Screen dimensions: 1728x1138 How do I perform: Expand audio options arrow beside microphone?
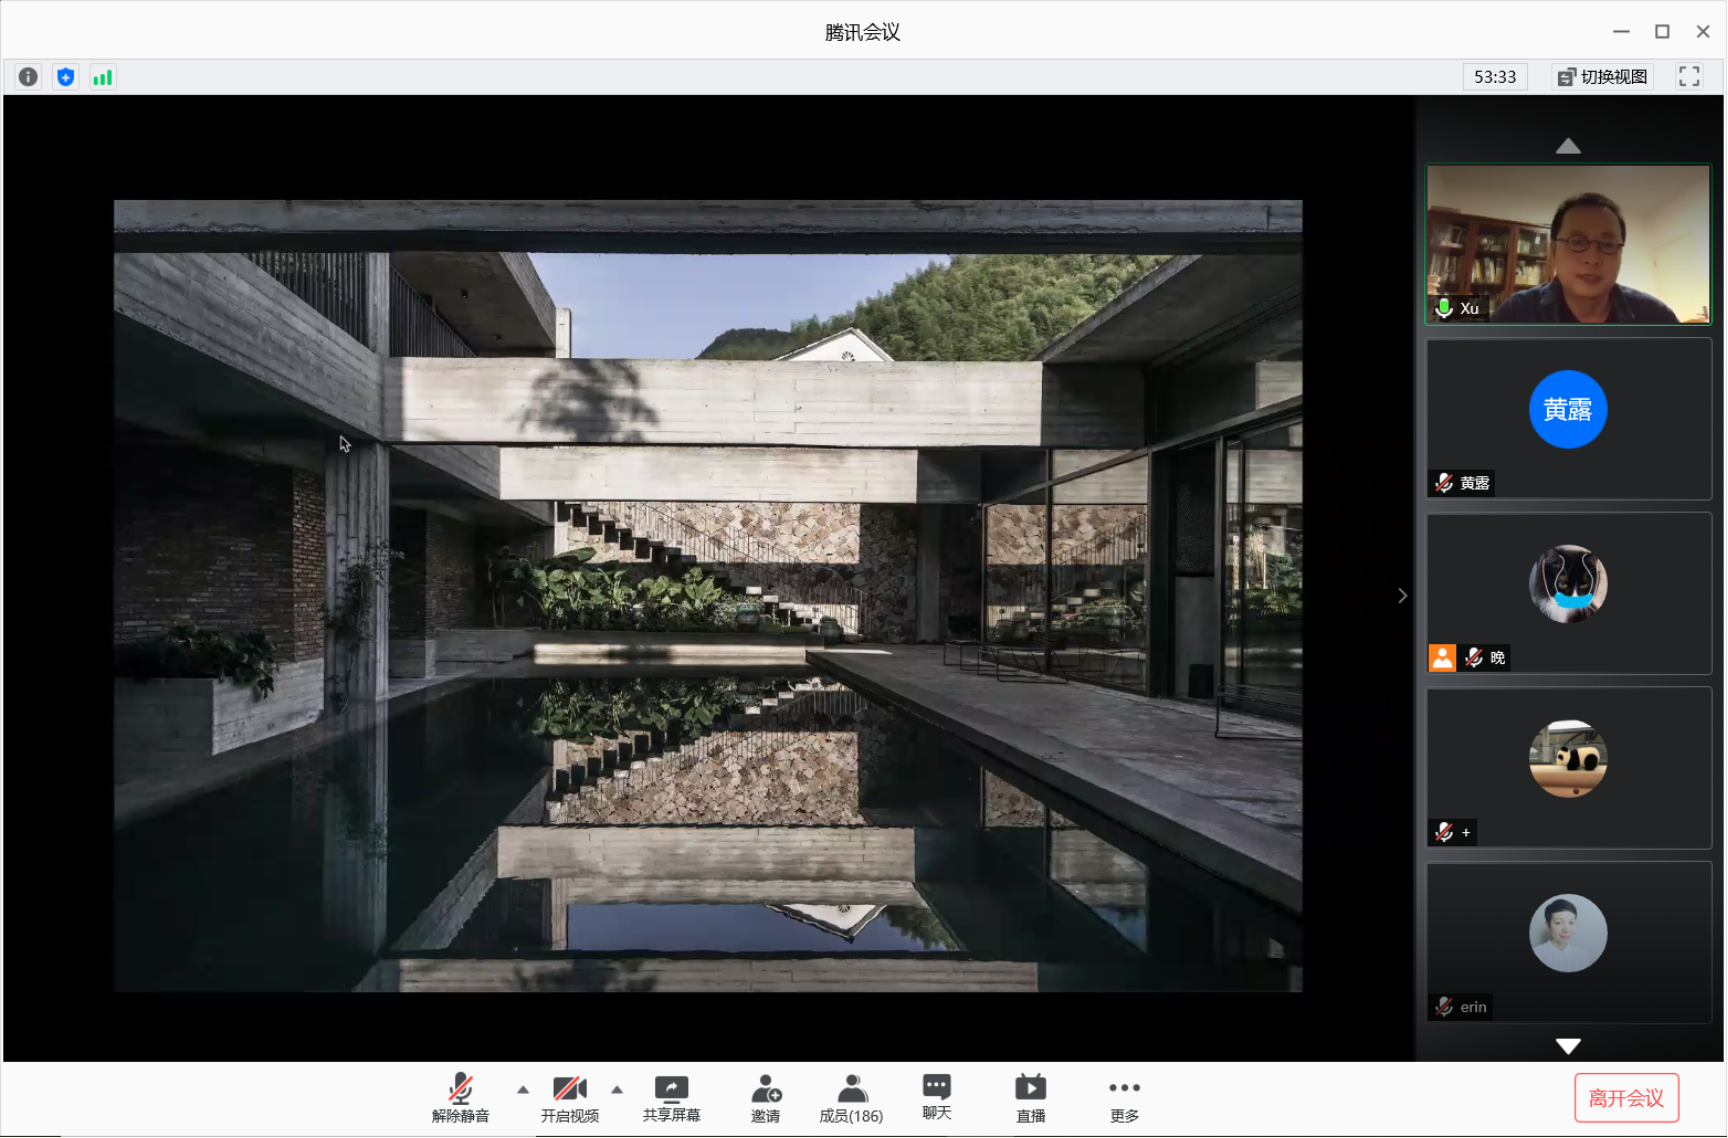pos(523,1089)
